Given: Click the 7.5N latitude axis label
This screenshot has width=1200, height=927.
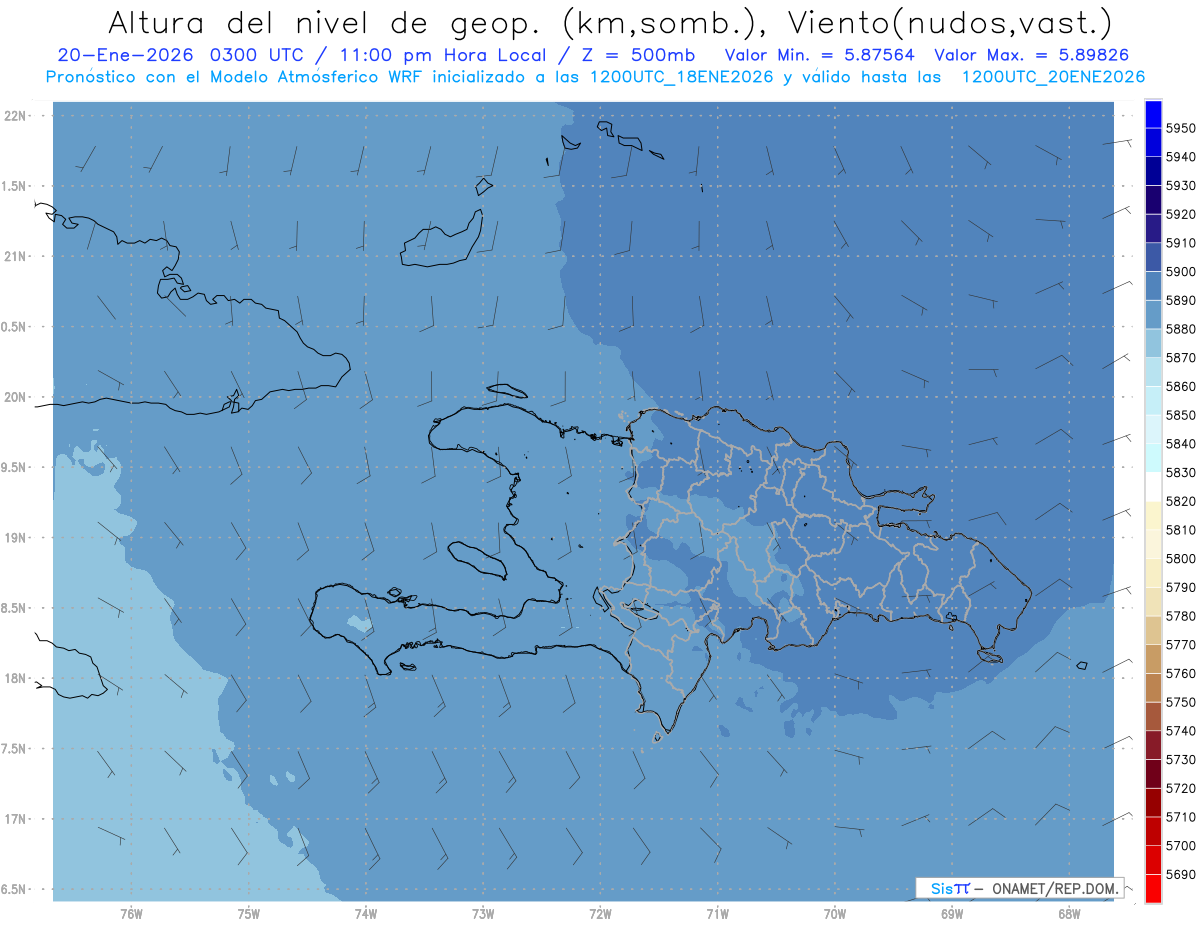Looking at the screenshot, I should point(14,748).
